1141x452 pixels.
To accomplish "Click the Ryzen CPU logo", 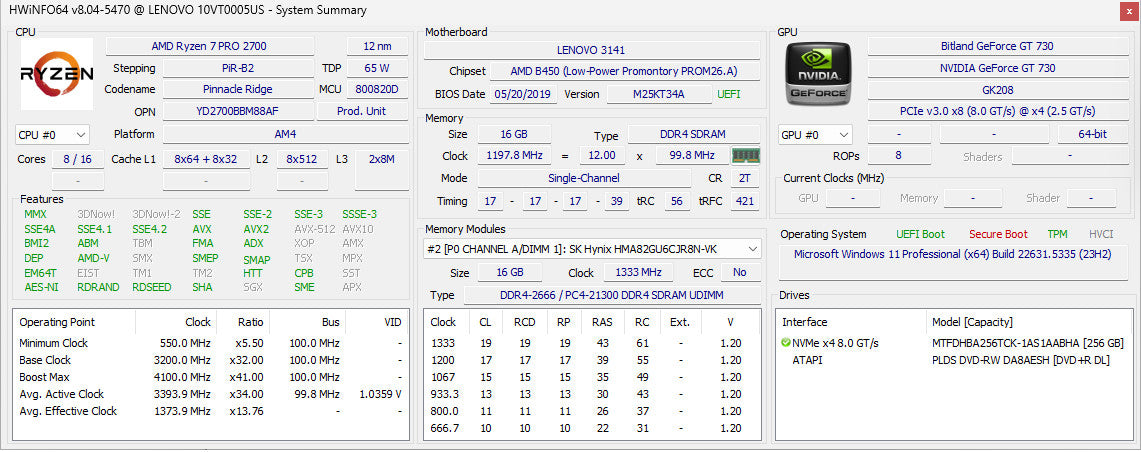I will (56, 74).
